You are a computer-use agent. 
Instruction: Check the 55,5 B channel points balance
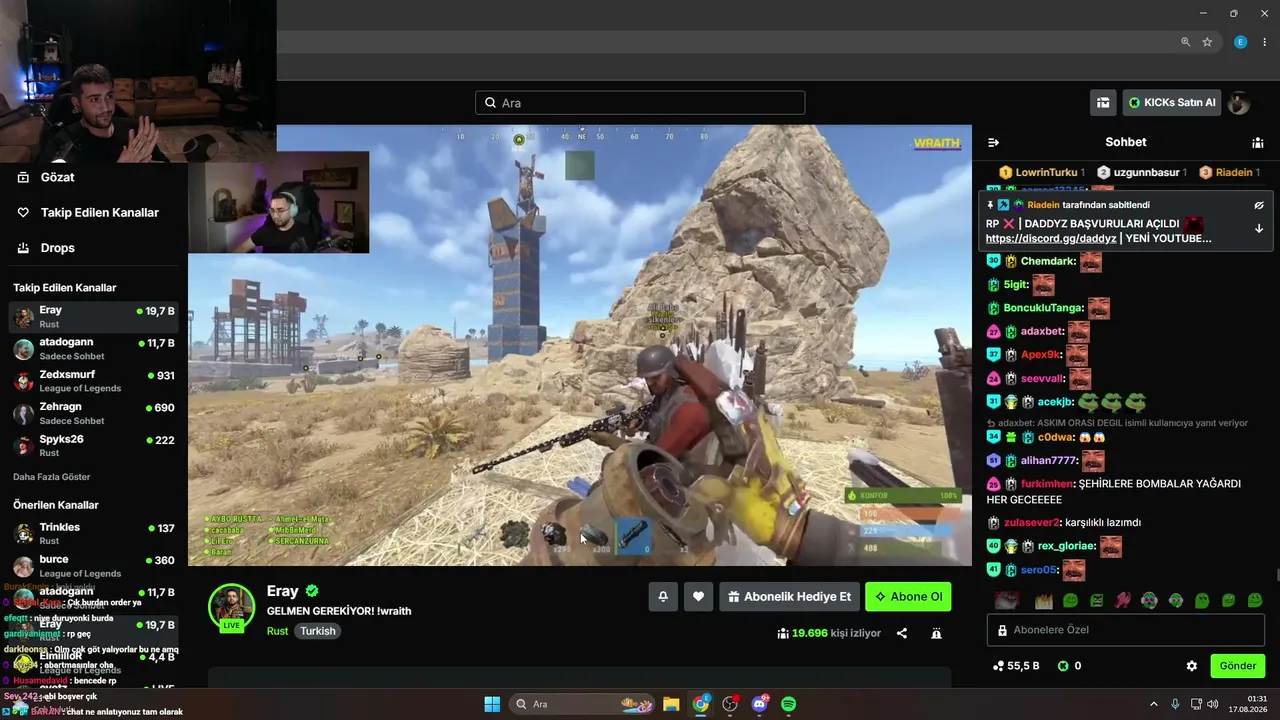click(1016, 666)
